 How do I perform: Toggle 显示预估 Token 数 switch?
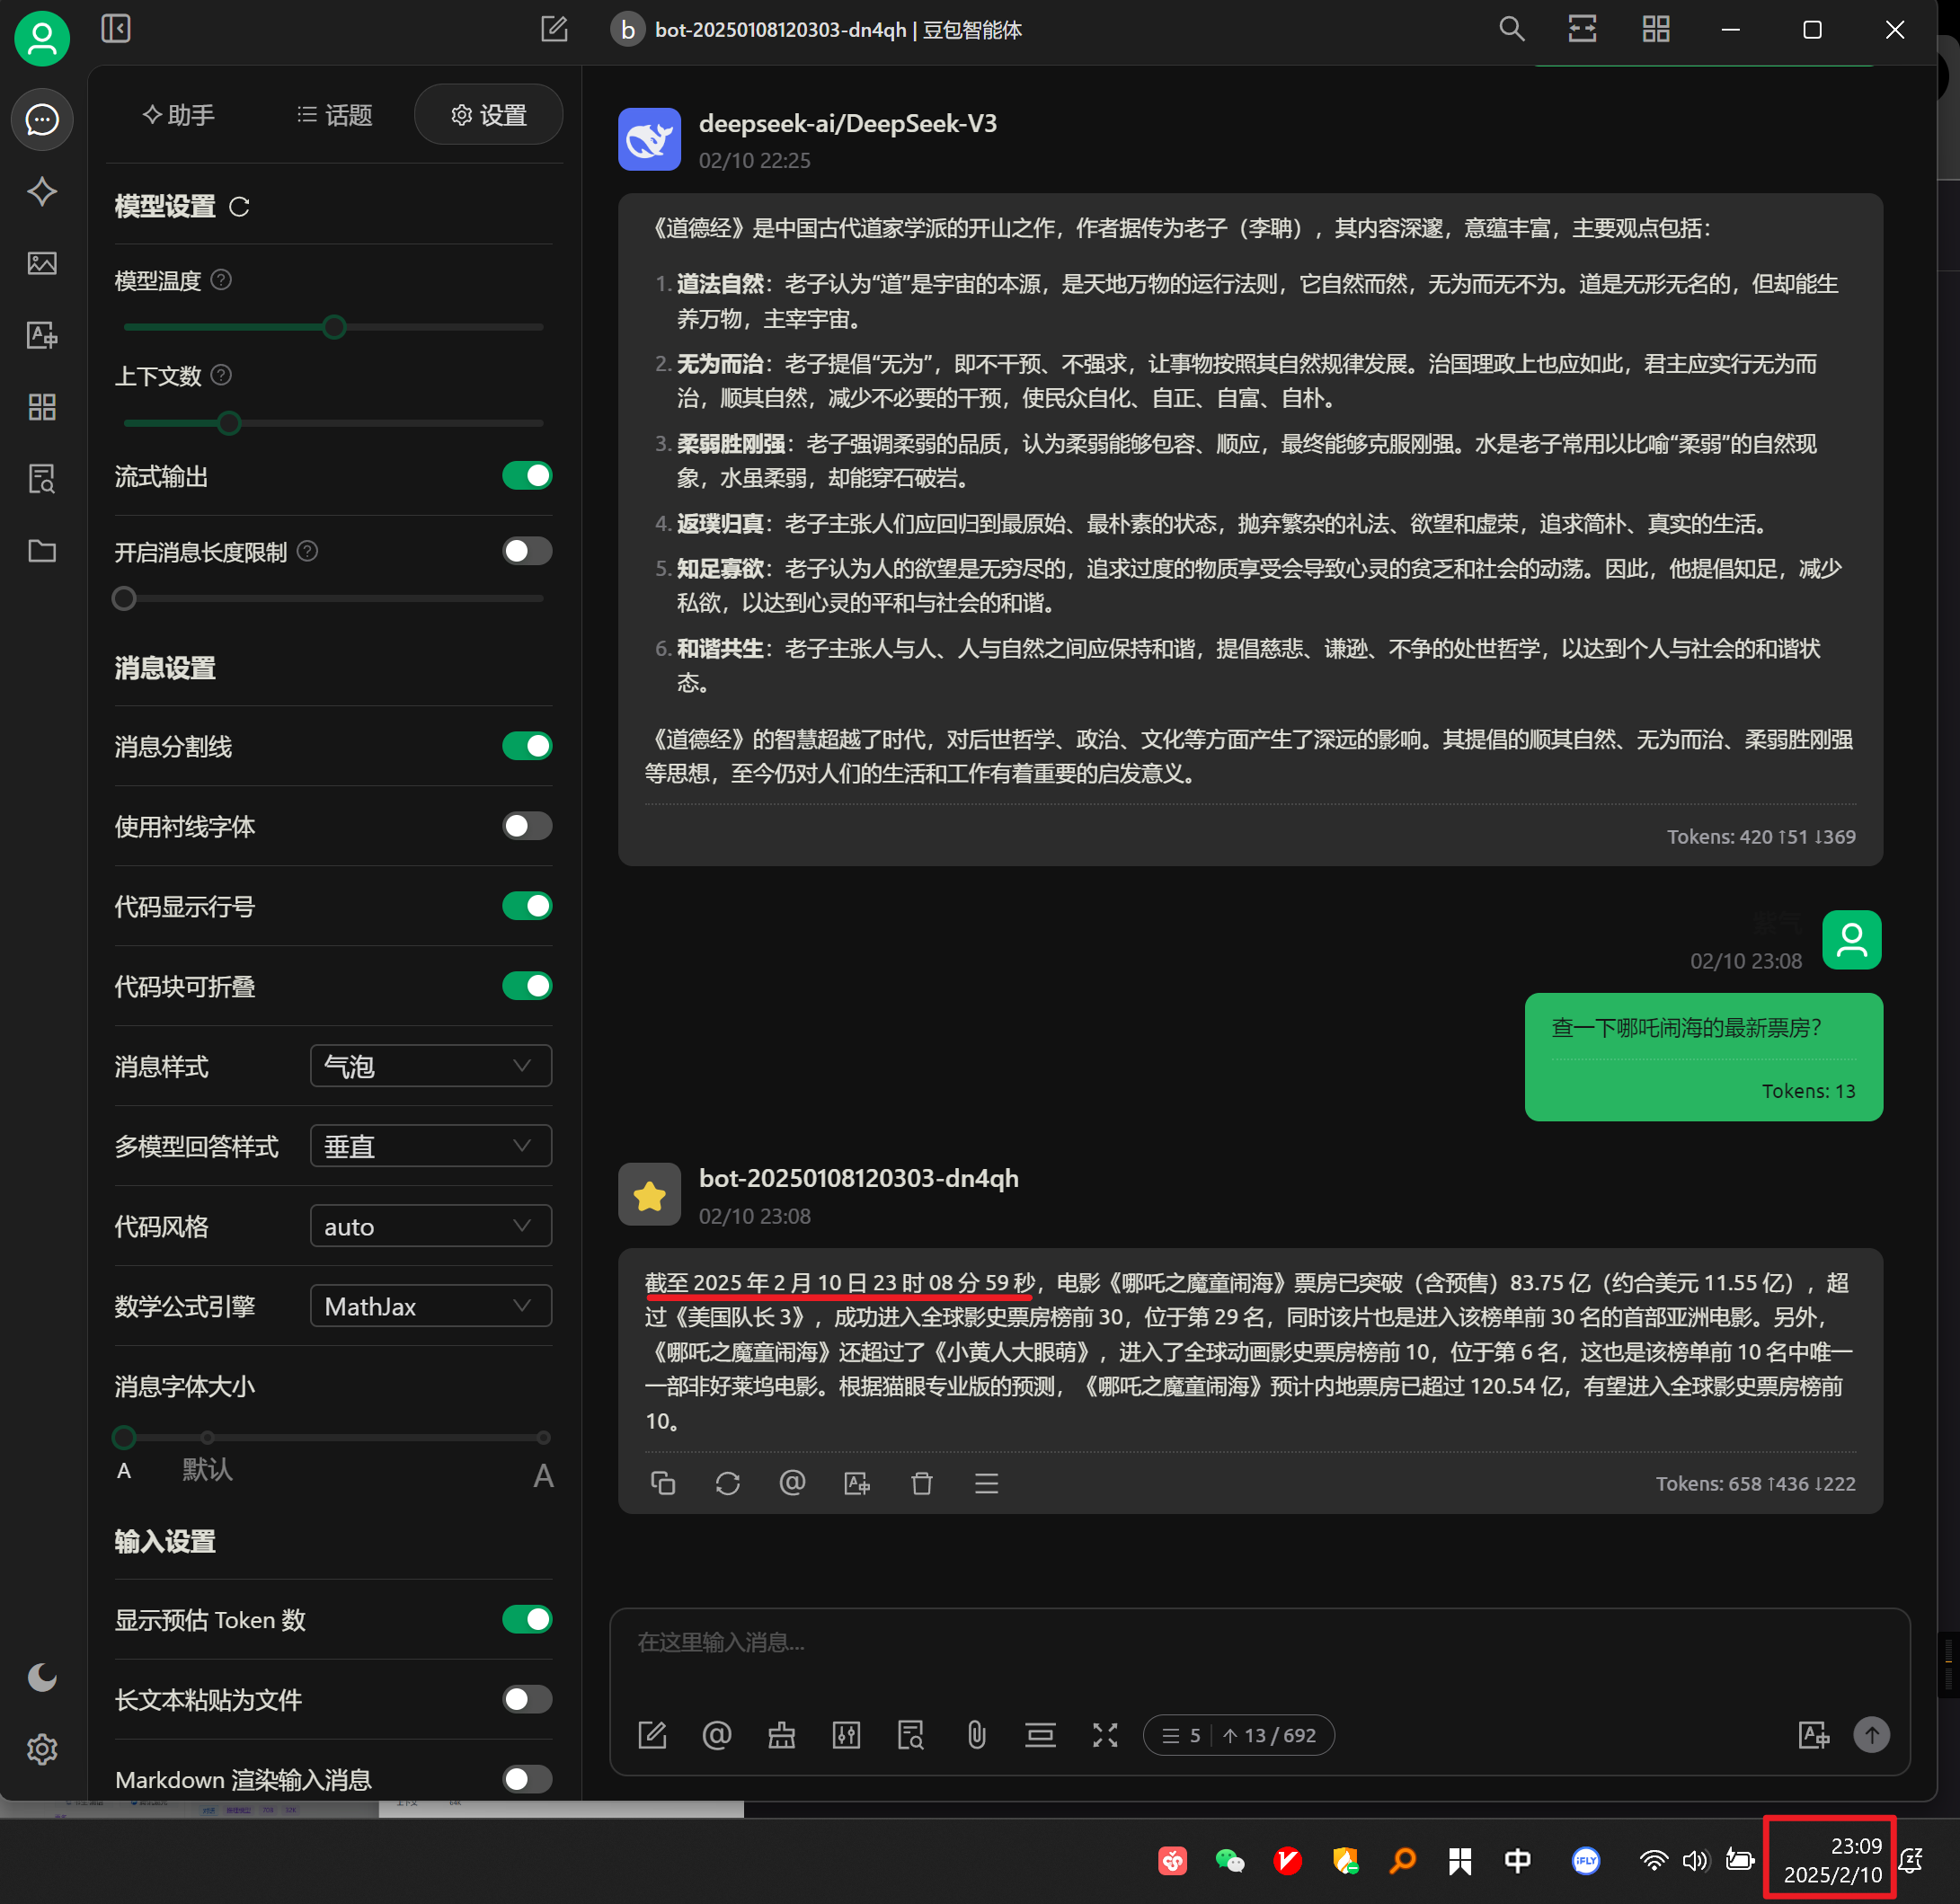[527, 1619]
